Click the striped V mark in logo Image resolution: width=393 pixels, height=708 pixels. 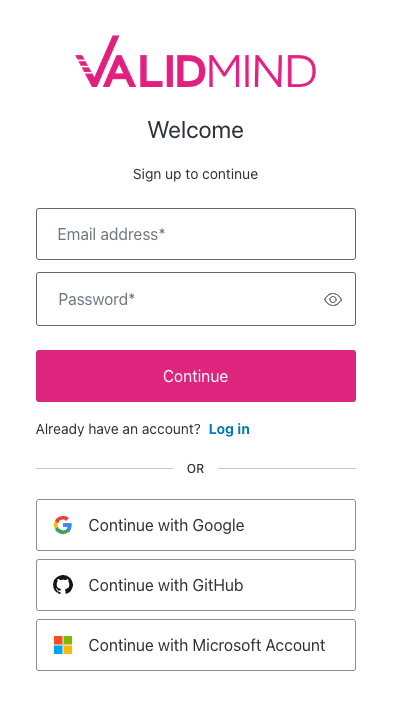pos(97,61)
